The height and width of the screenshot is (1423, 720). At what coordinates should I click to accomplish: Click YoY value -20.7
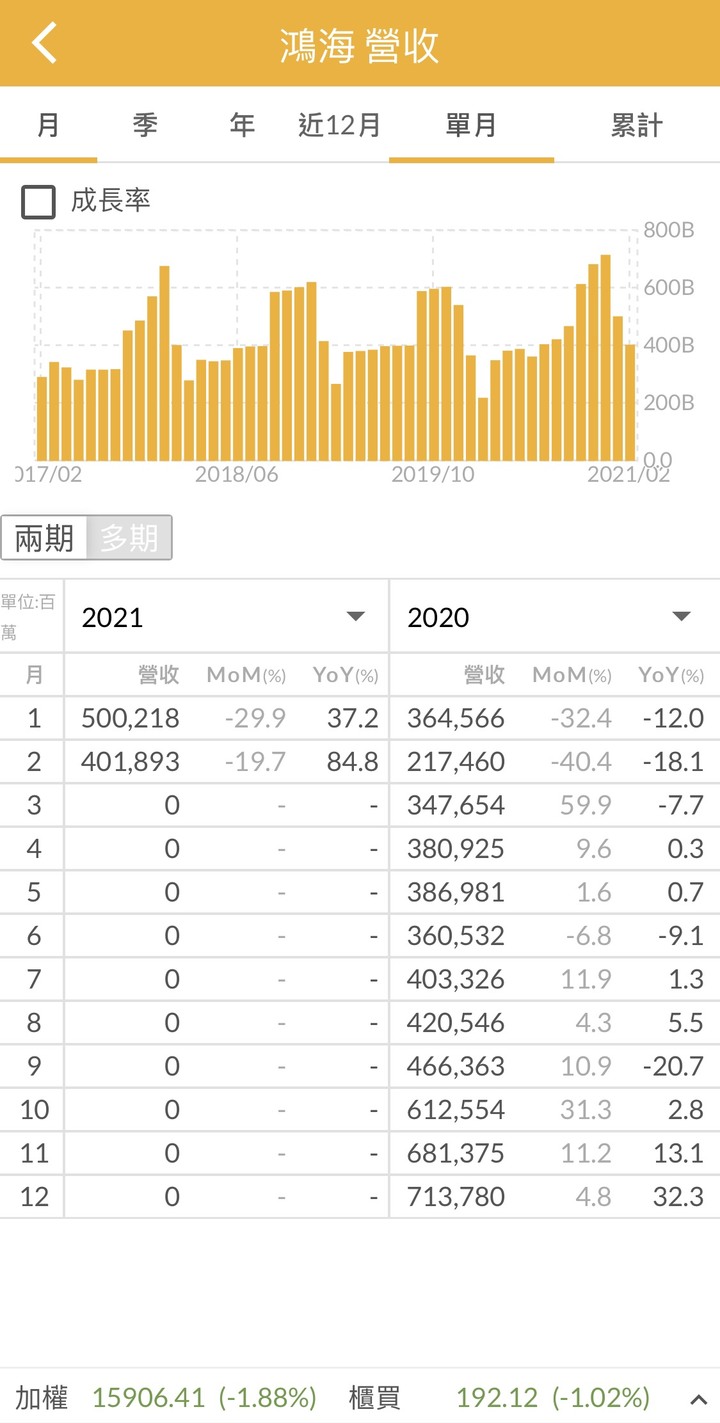672,1066
